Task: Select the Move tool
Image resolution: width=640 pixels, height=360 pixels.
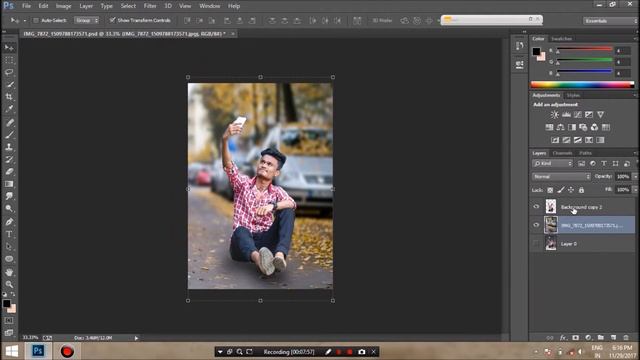Action: click(x=9, y=48)
